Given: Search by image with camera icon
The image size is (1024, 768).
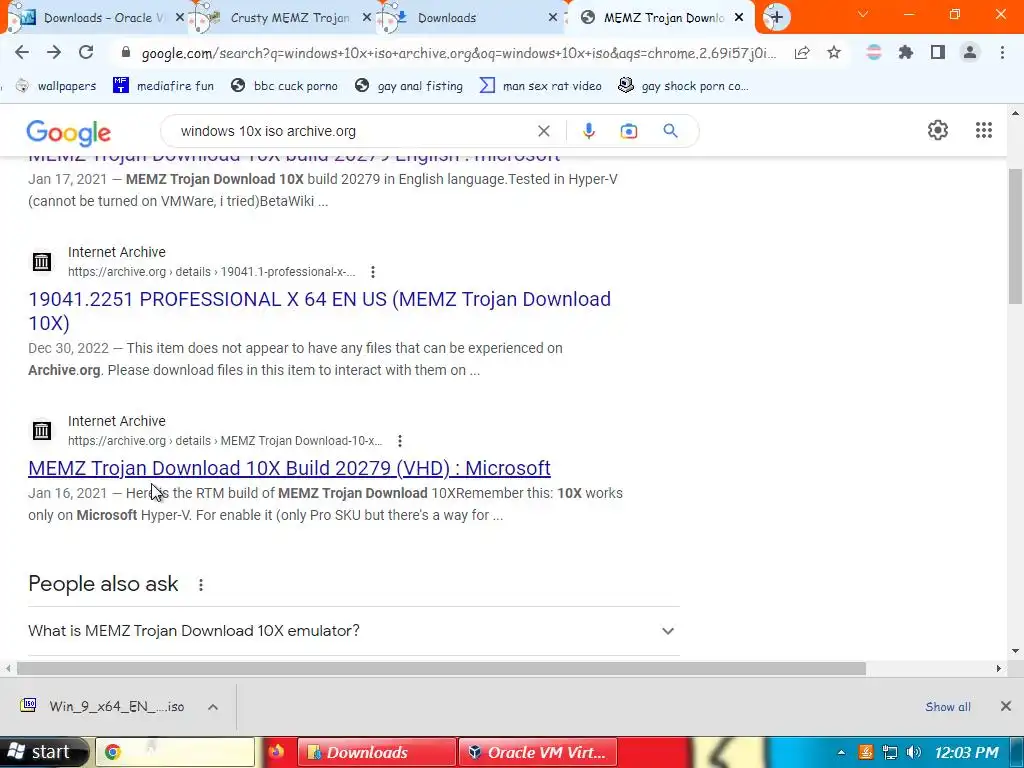Looking at the screenshot, I should (x=629, y=131).
